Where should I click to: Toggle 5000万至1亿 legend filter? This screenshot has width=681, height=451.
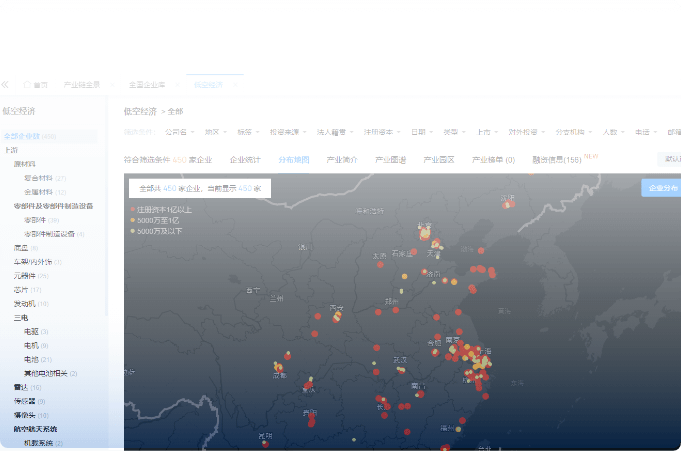point(159,220)
